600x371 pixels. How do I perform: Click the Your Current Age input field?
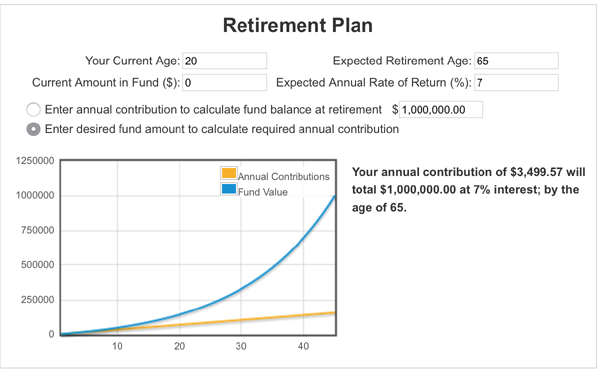tap(225, 61)
